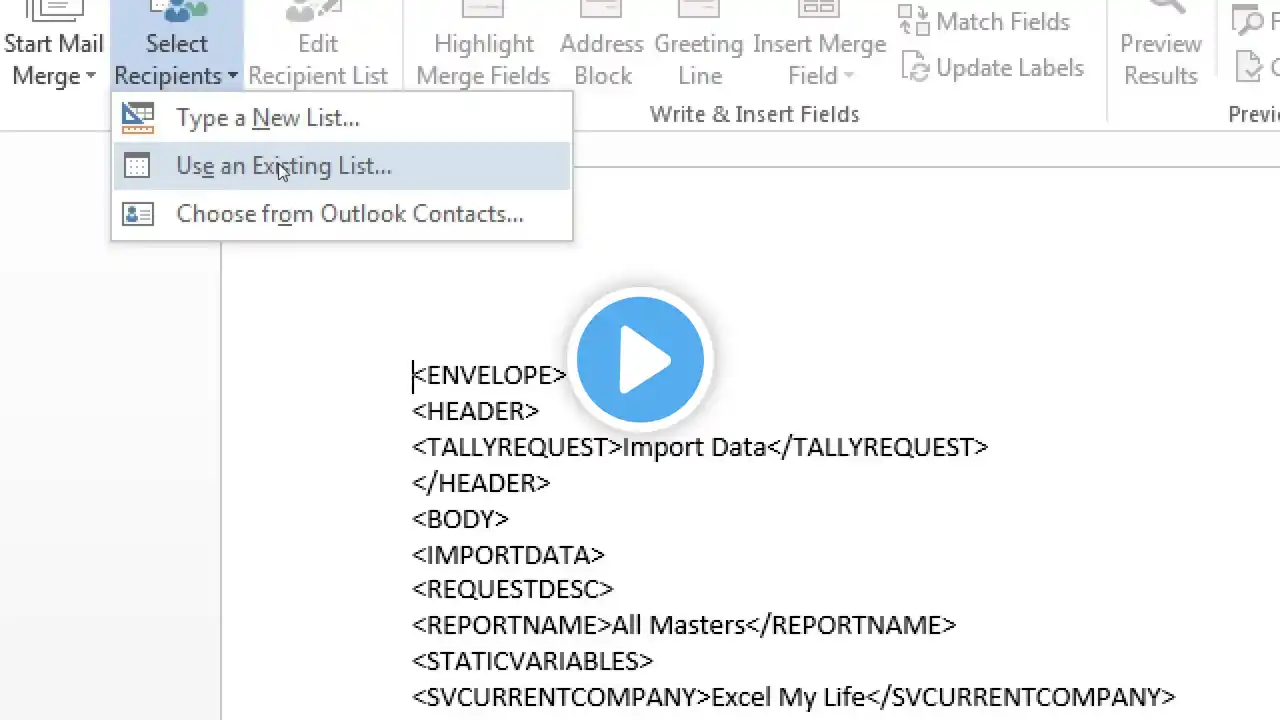This screenshot has height=720, width=1280.
Task: Toggle Preview Results
Action: point(1160,45)
